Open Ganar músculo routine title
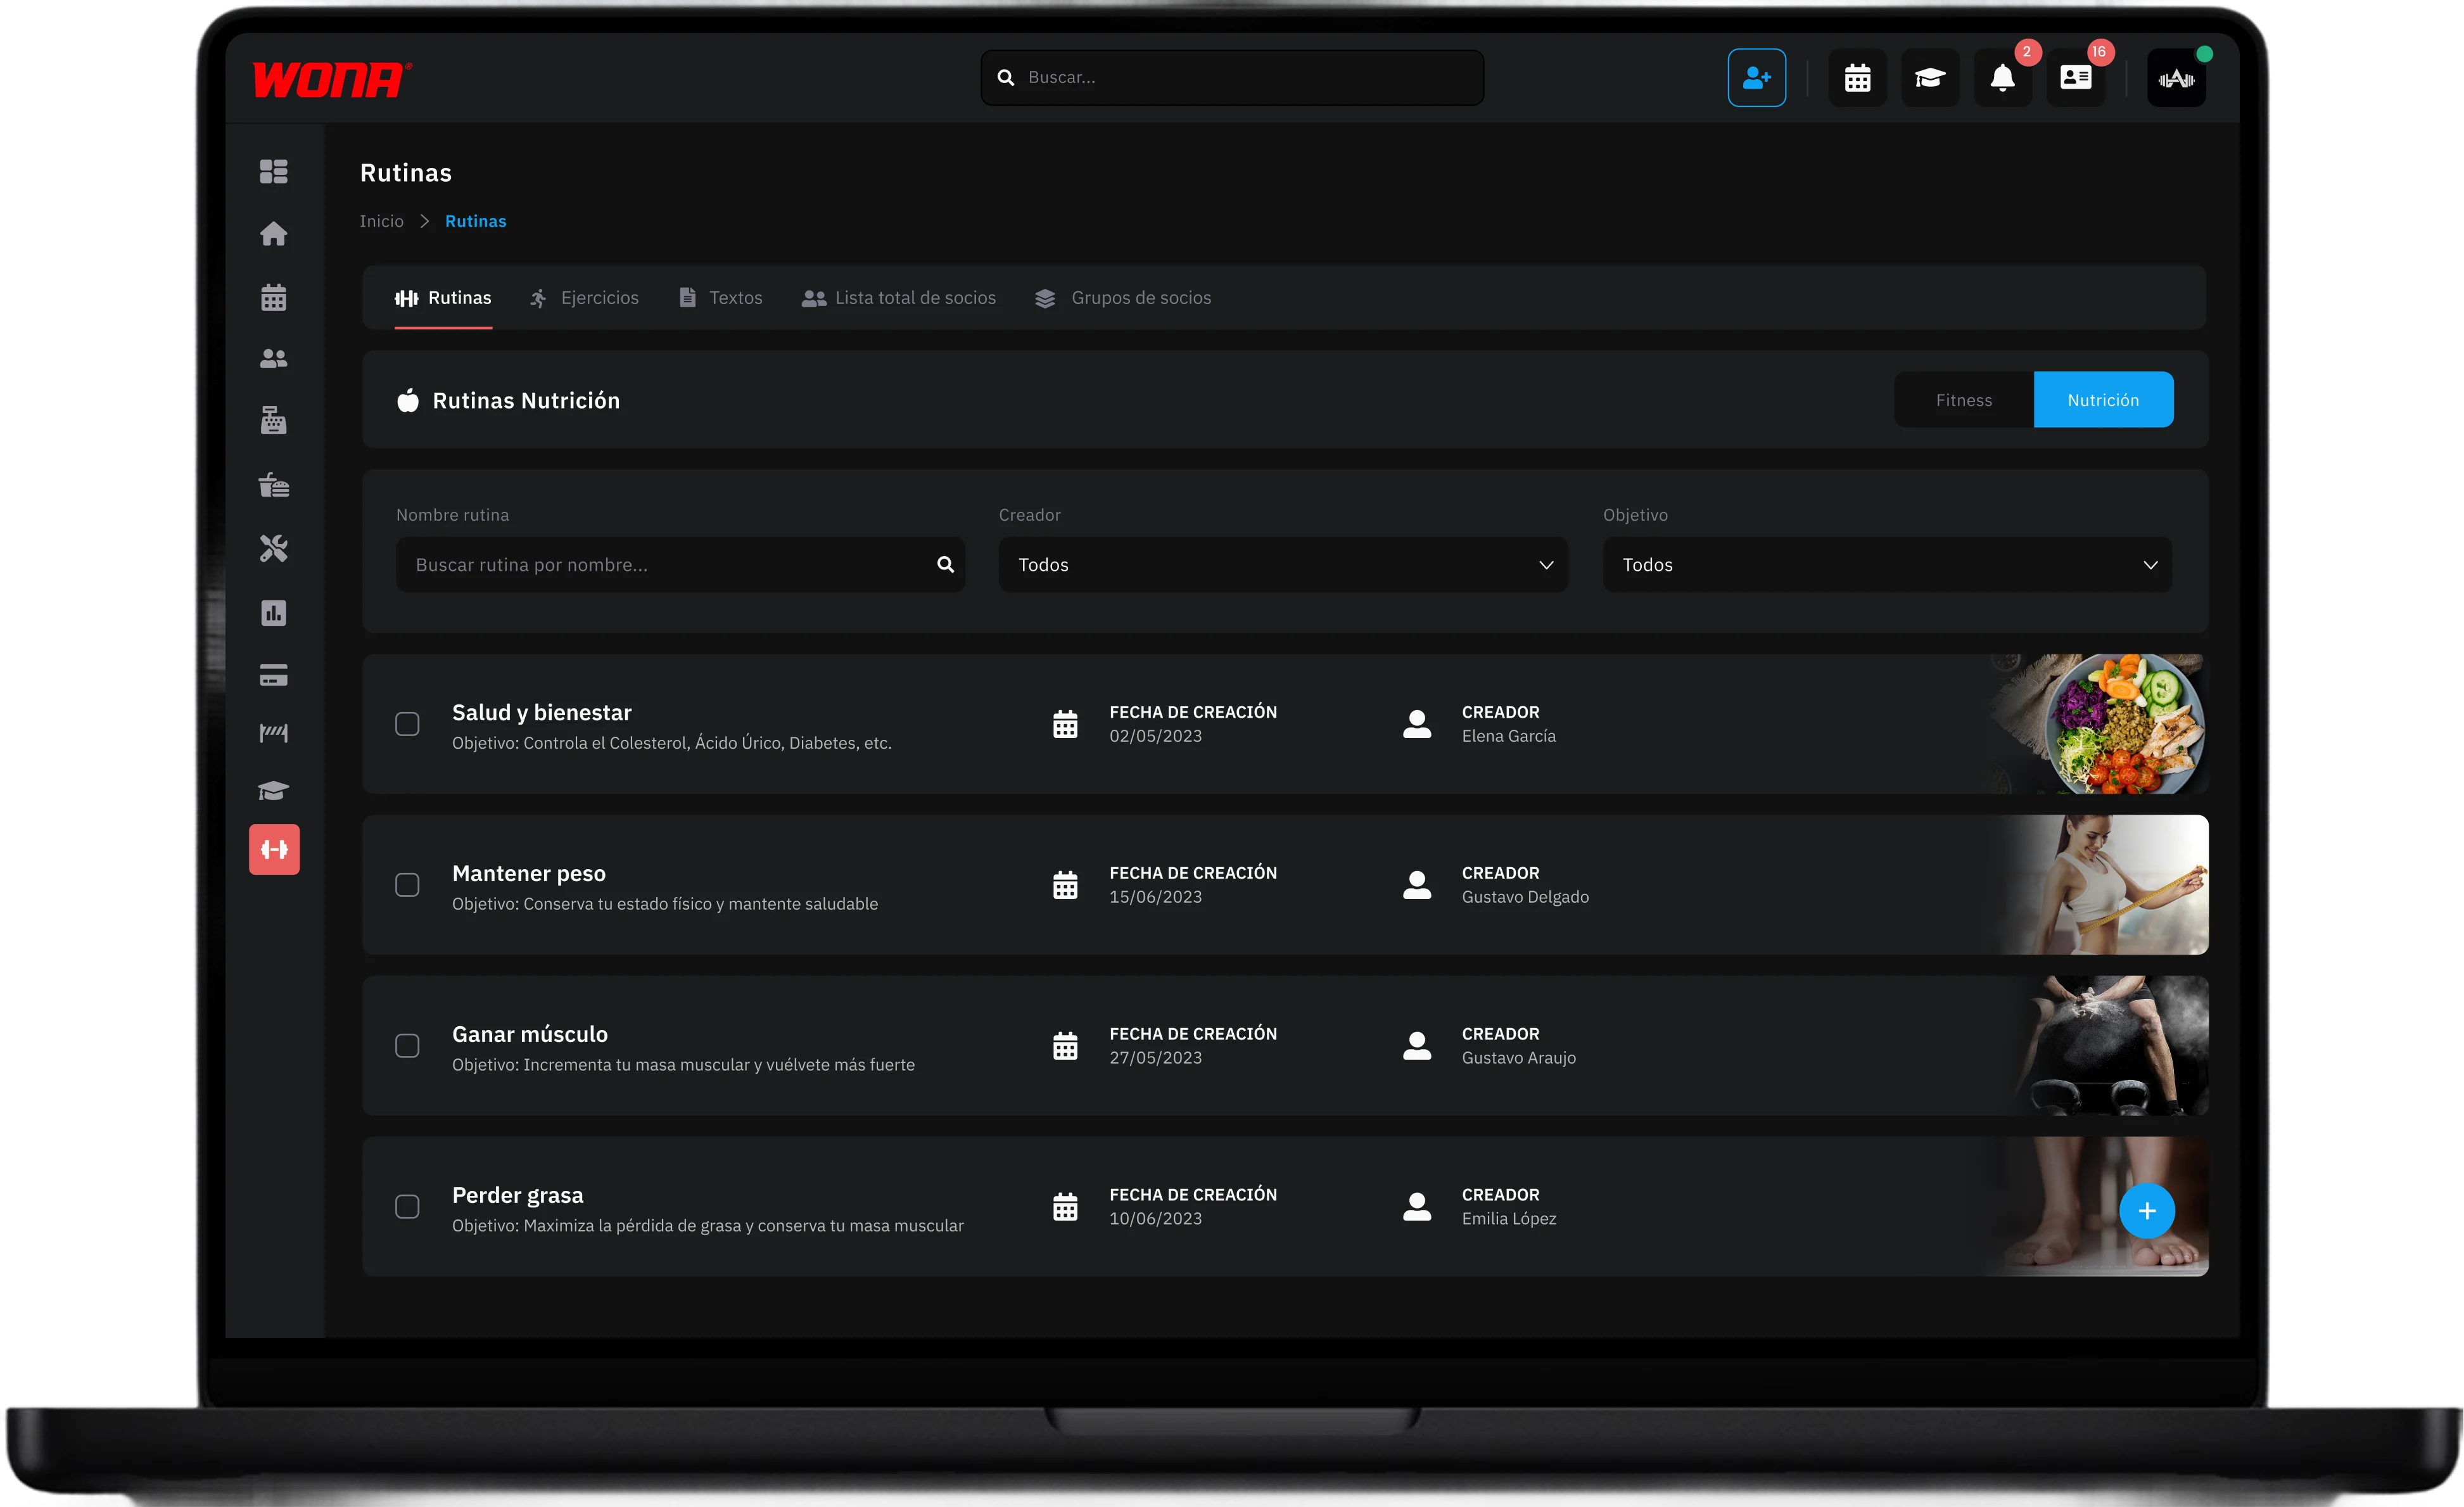This screenshot has width=2464, height=1507. 529,1034
